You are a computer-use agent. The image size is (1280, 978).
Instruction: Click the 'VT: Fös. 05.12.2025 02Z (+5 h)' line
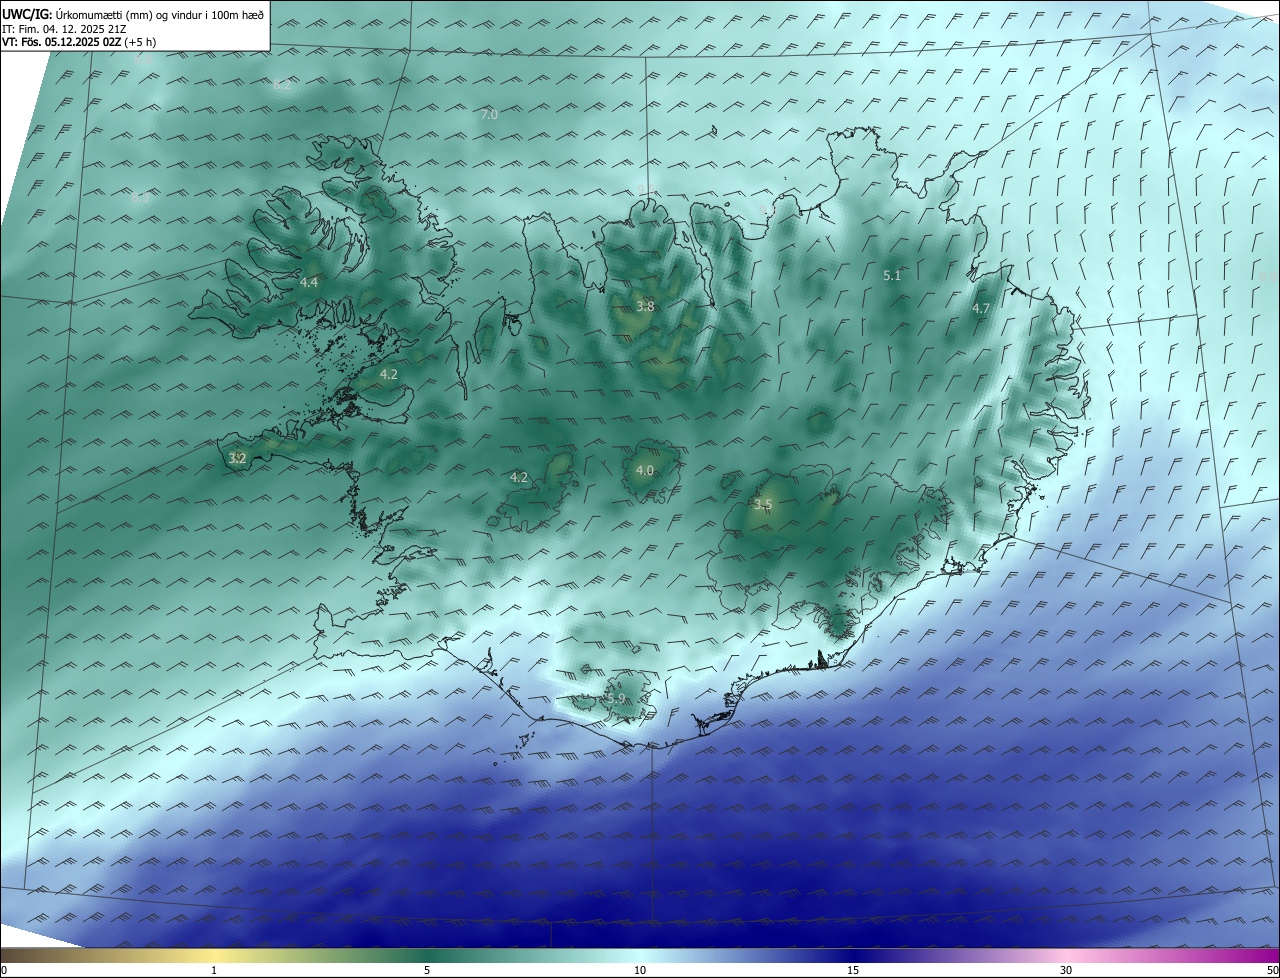click(79, 41)
